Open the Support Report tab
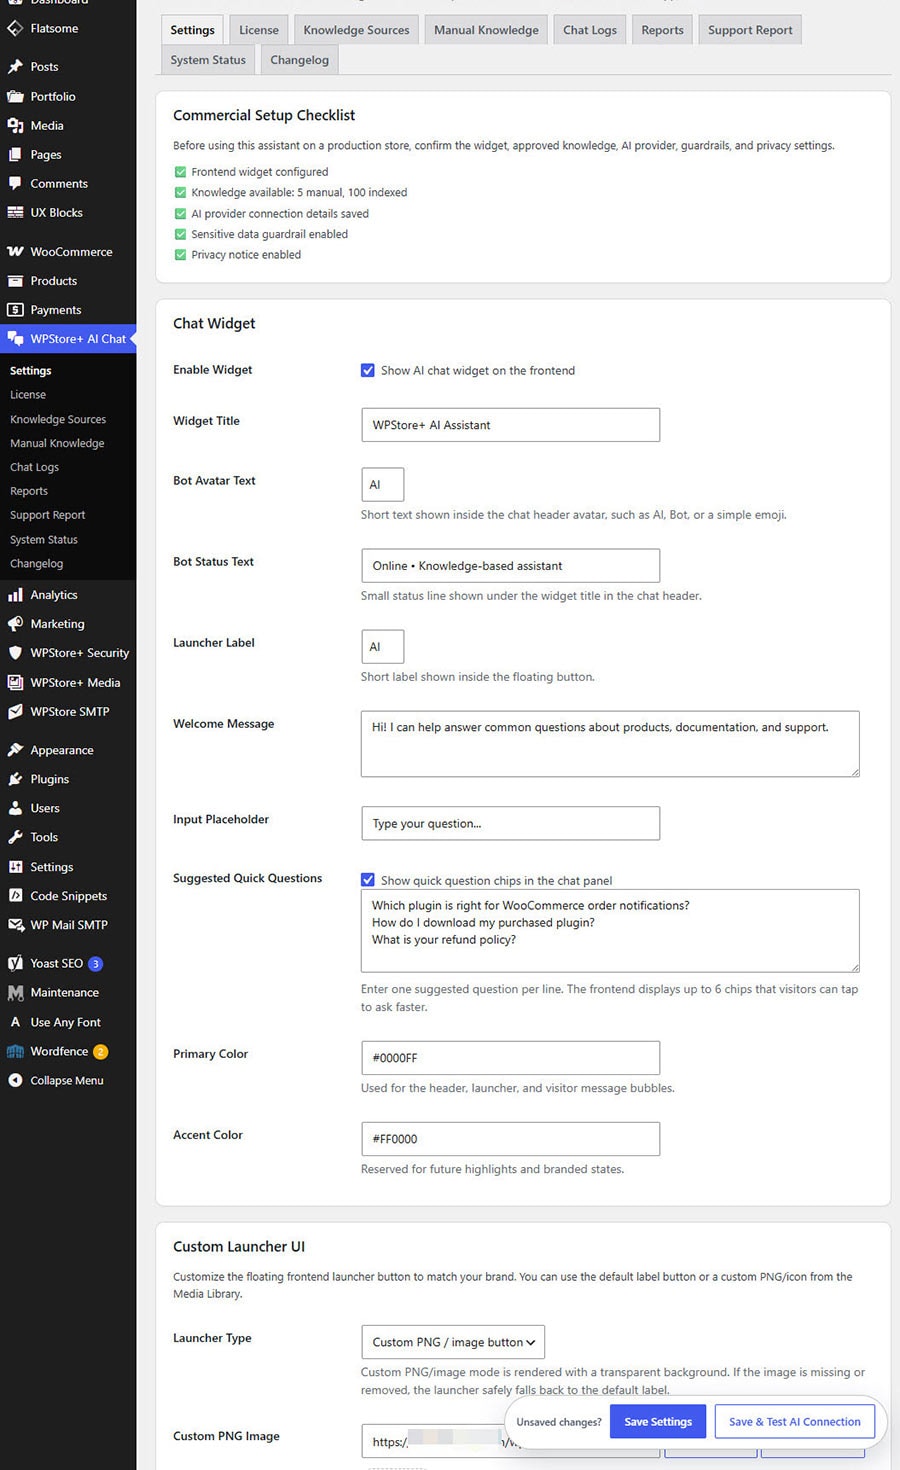Screen dimensions: 900x1470 point(750,30)
